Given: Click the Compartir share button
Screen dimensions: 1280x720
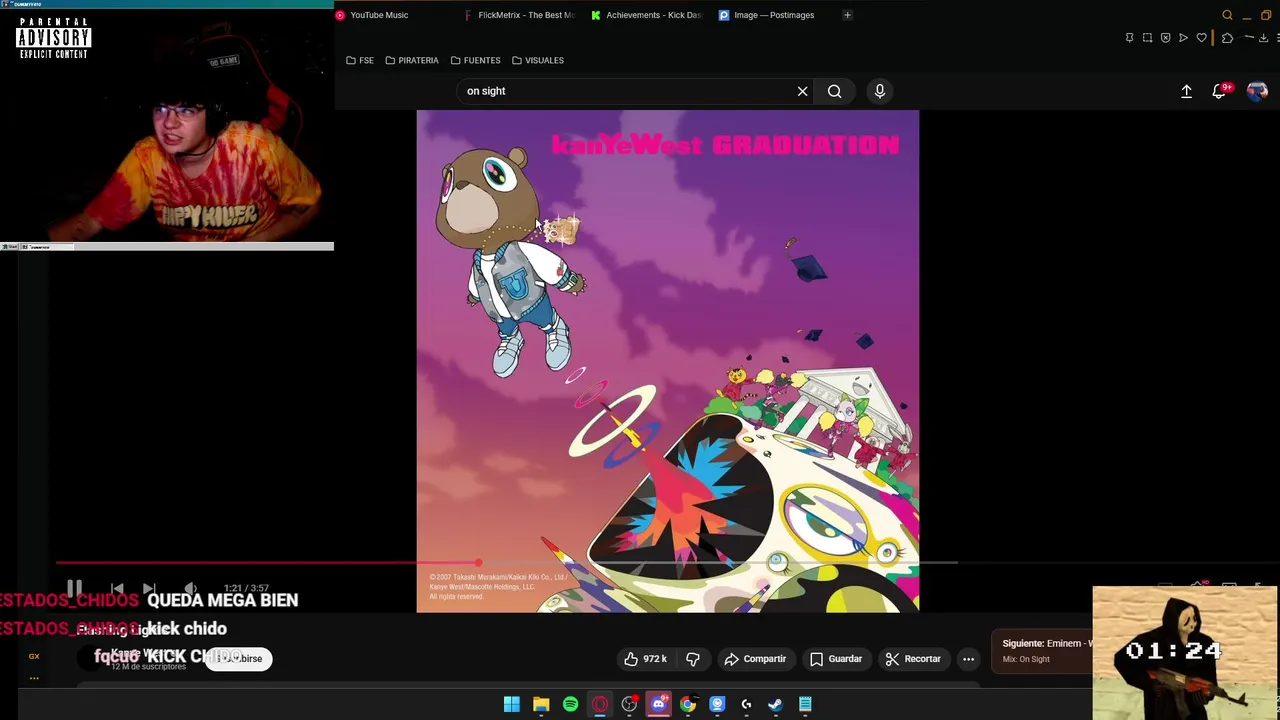Looking at the screenshot, I should tap(755, 659).
